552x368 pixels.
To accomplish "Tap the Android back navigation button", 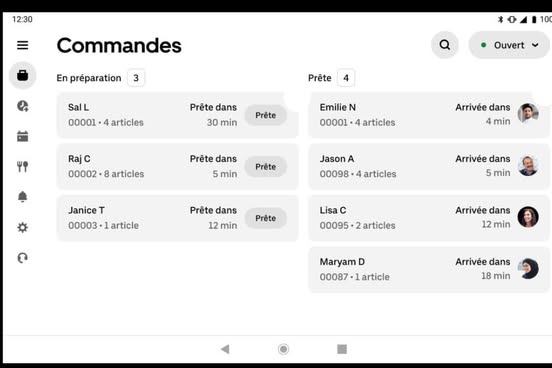I will [225, 349].
